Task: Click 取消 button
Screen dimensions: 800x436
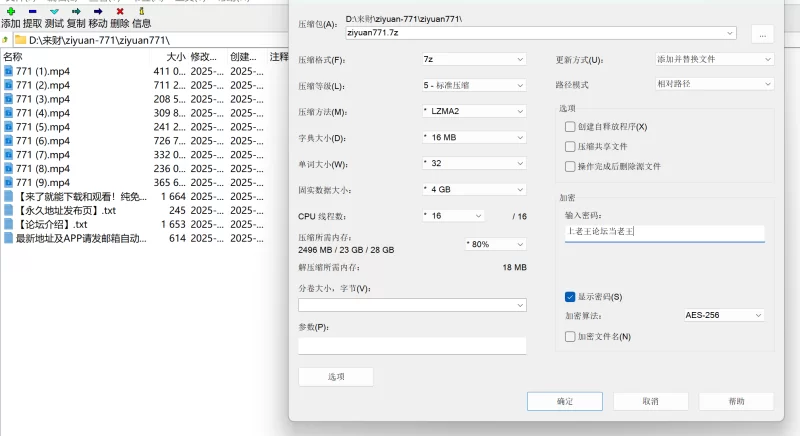Action: pyautogui.click(x=651, y=401)
